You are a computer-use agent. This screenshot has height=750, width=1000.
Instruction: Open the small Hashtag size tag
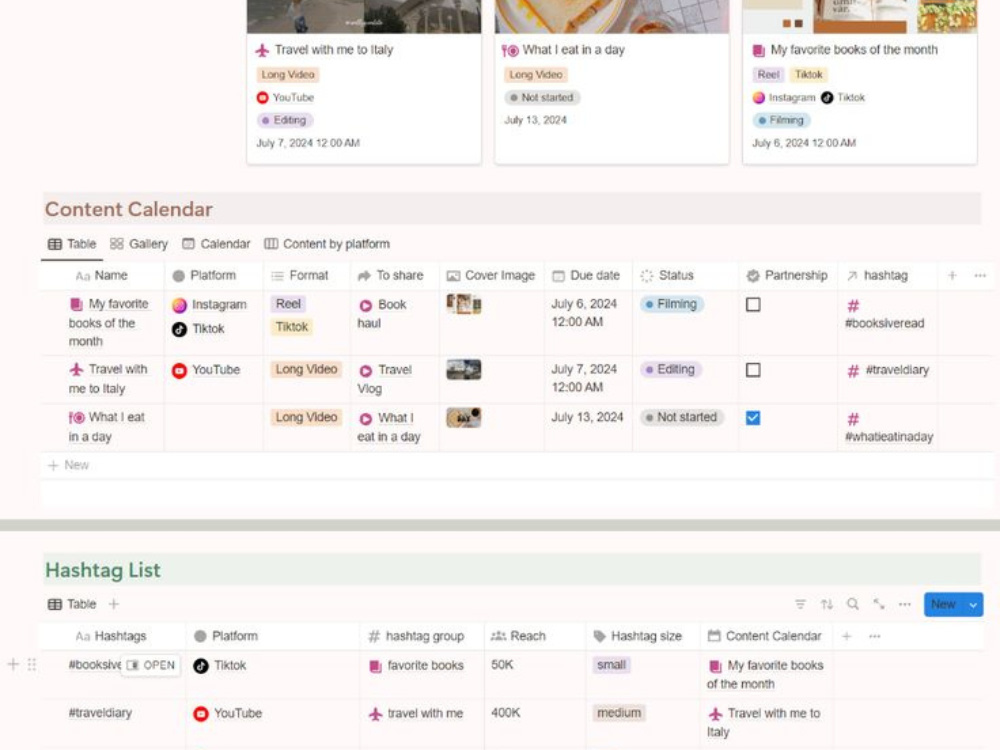tap(612, 665)
